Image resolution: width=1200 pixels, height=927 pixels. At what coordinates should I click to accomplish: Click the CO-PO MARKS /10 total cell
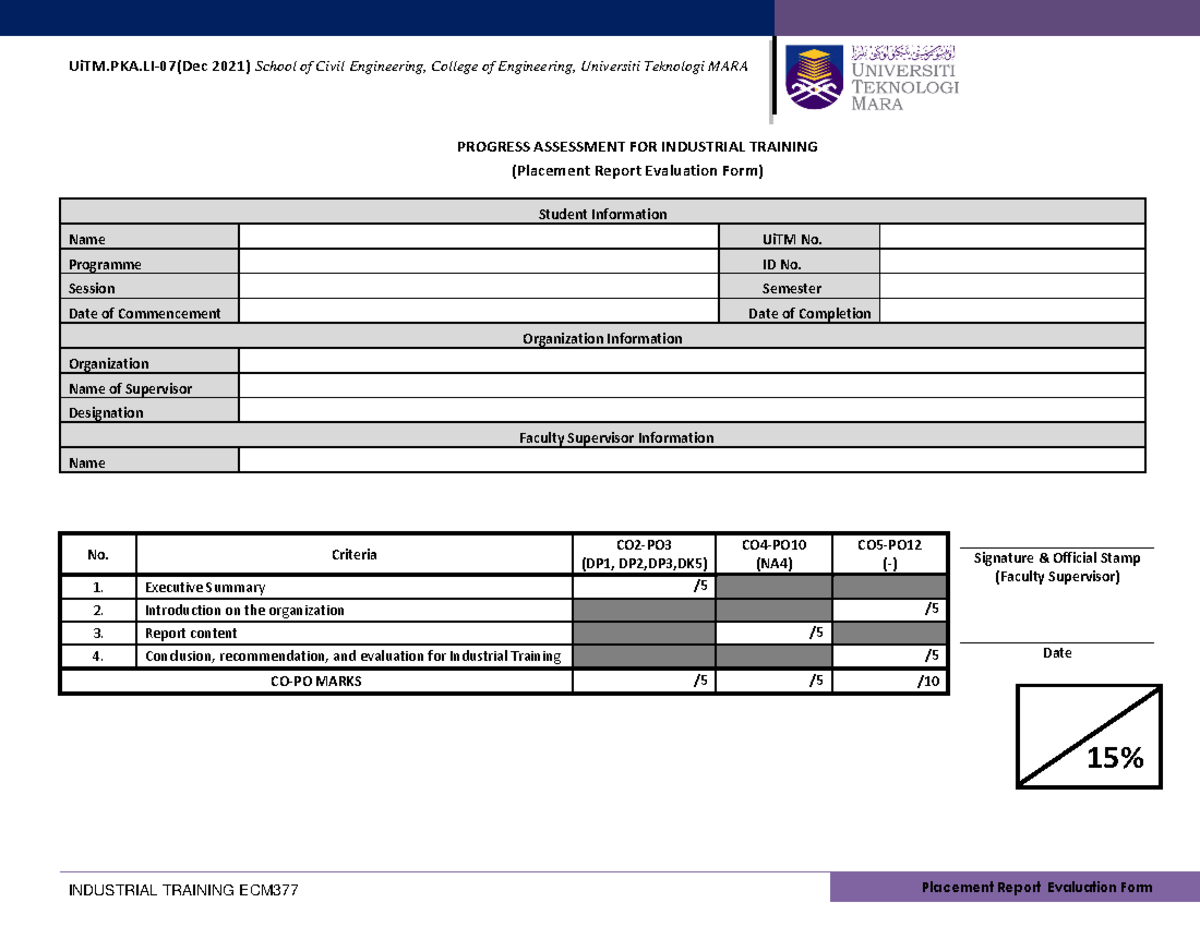[890, 681]
